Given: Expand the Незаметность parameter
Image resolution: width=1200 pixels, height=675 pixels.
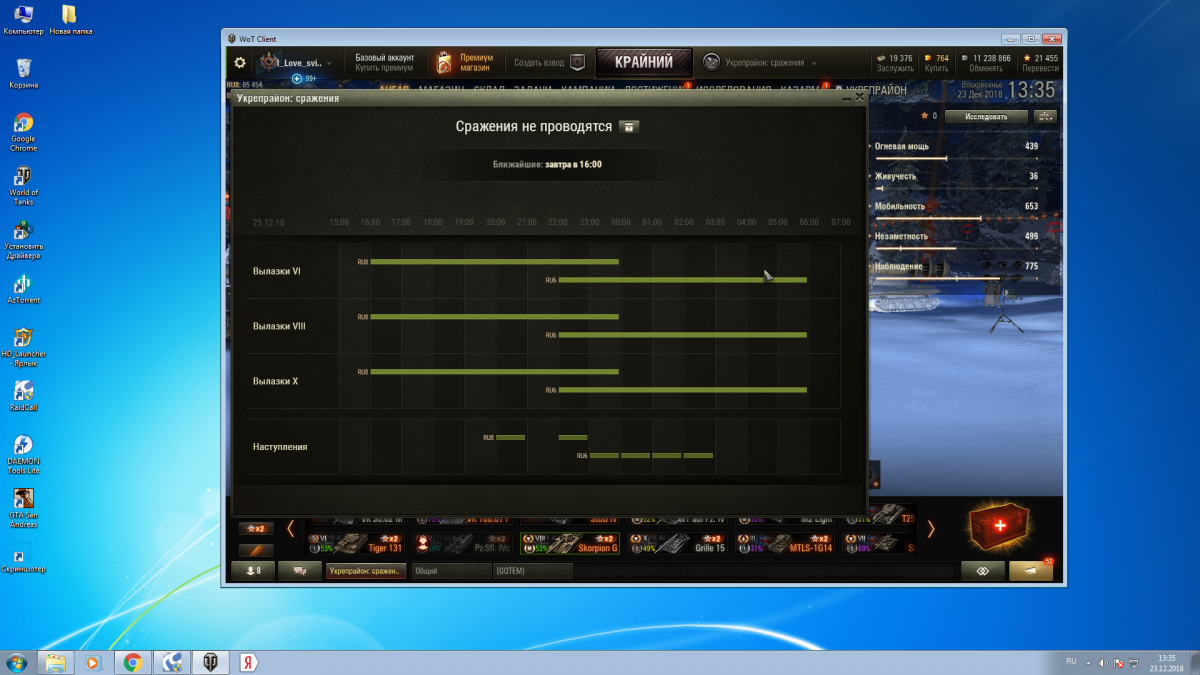Looking at the screenshot, I should 871,236.
